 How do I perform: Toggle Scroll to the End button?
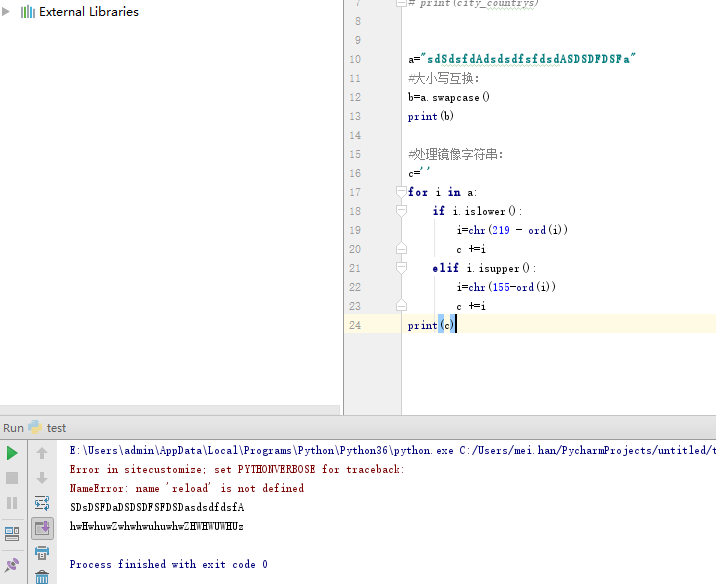42,528
